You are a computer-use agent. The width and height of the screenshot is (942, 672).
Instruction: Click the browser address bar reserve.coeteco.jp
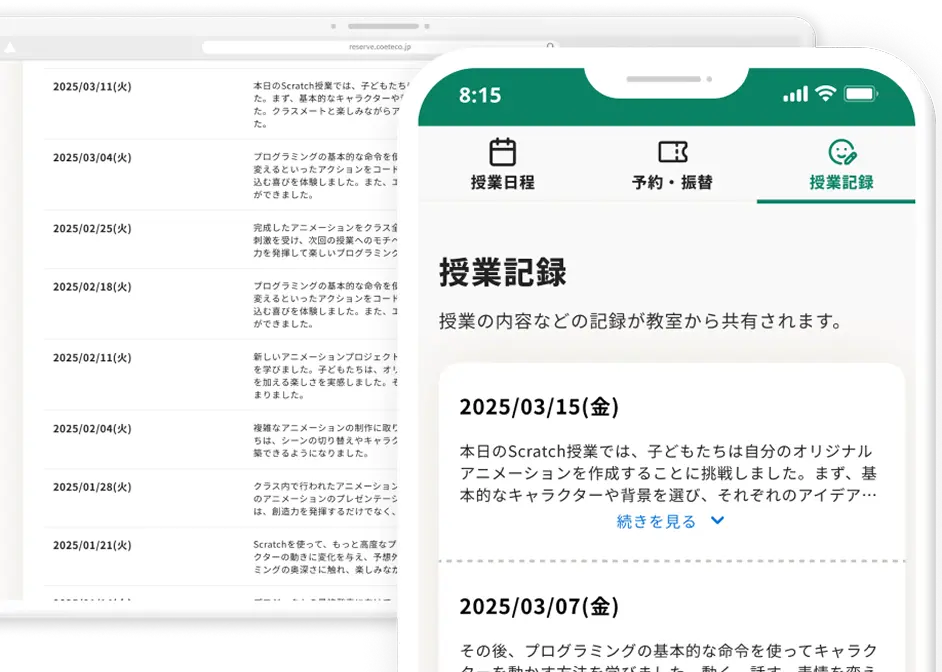pos(380,47)
